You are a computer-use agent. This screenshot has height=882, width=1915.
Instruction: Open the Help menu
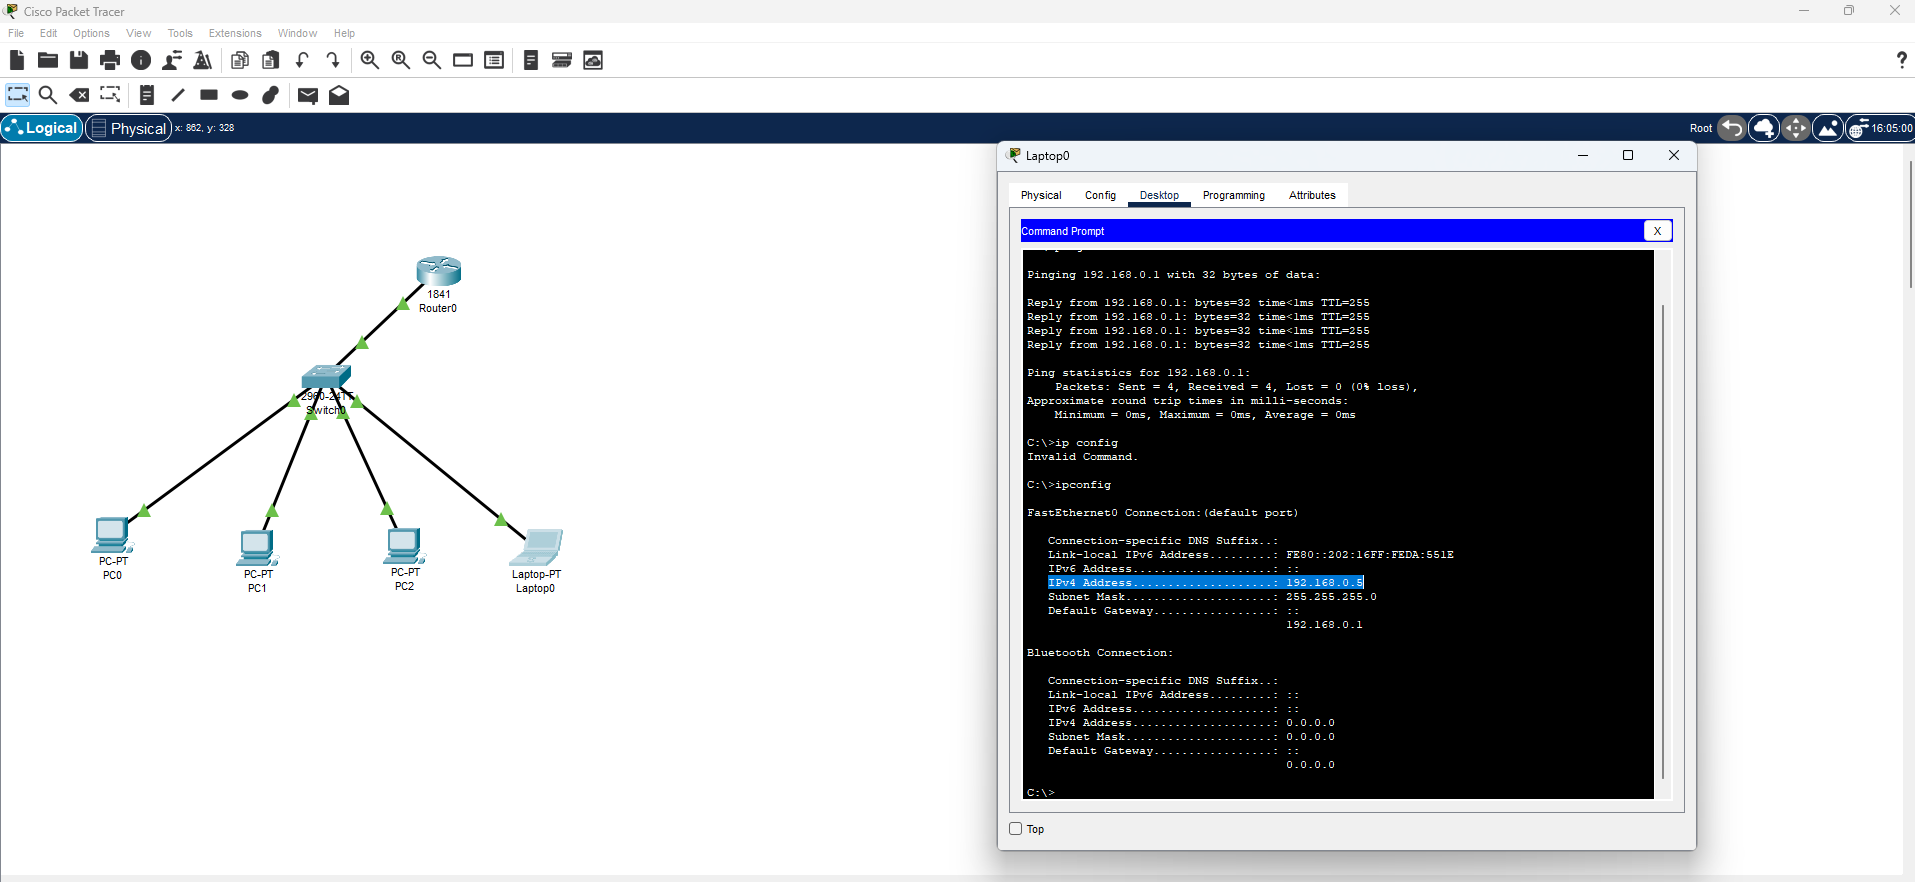(x=344, y=33)
